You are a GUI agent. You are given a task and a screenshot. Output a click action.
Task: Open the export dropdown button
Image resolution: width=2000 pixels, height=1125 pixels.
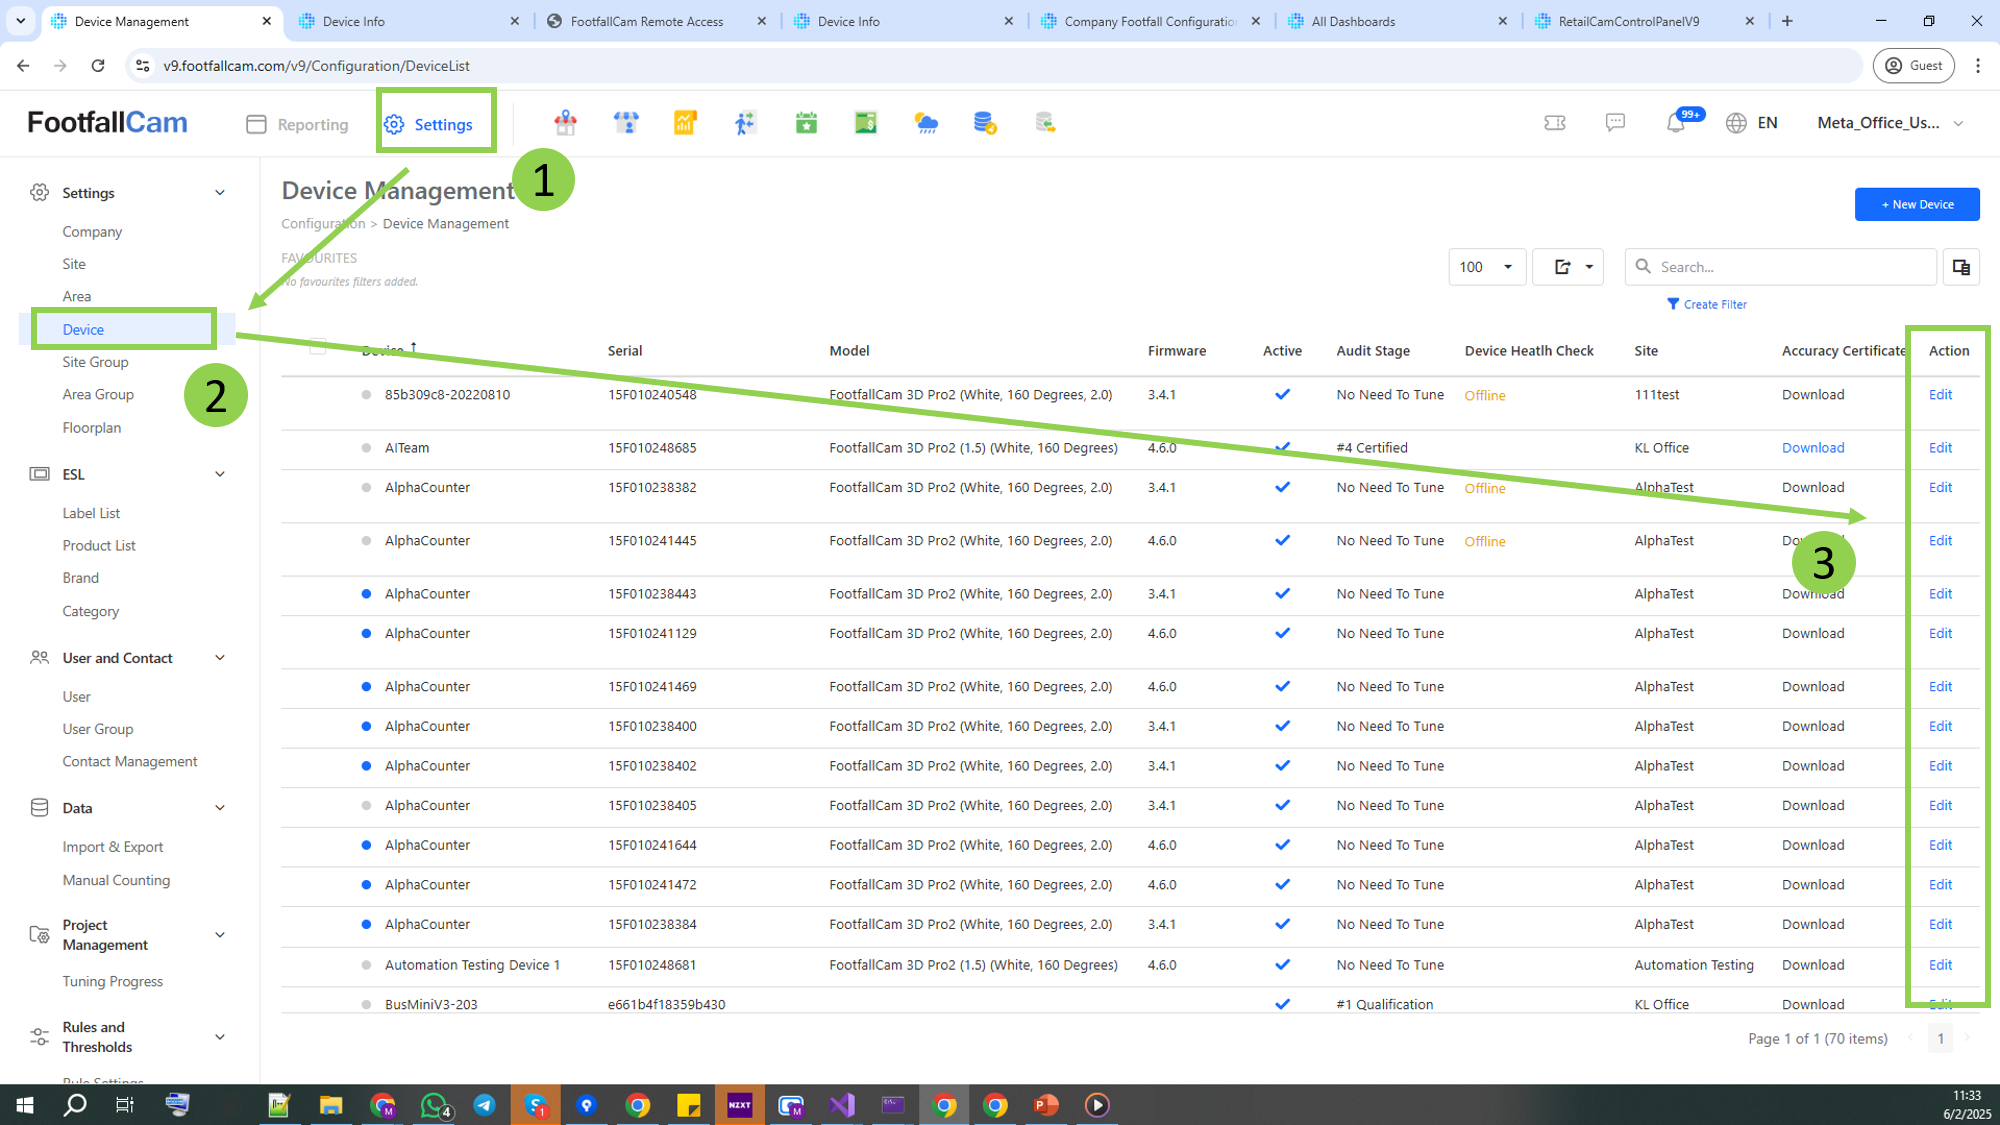(x=1568, y=267)
